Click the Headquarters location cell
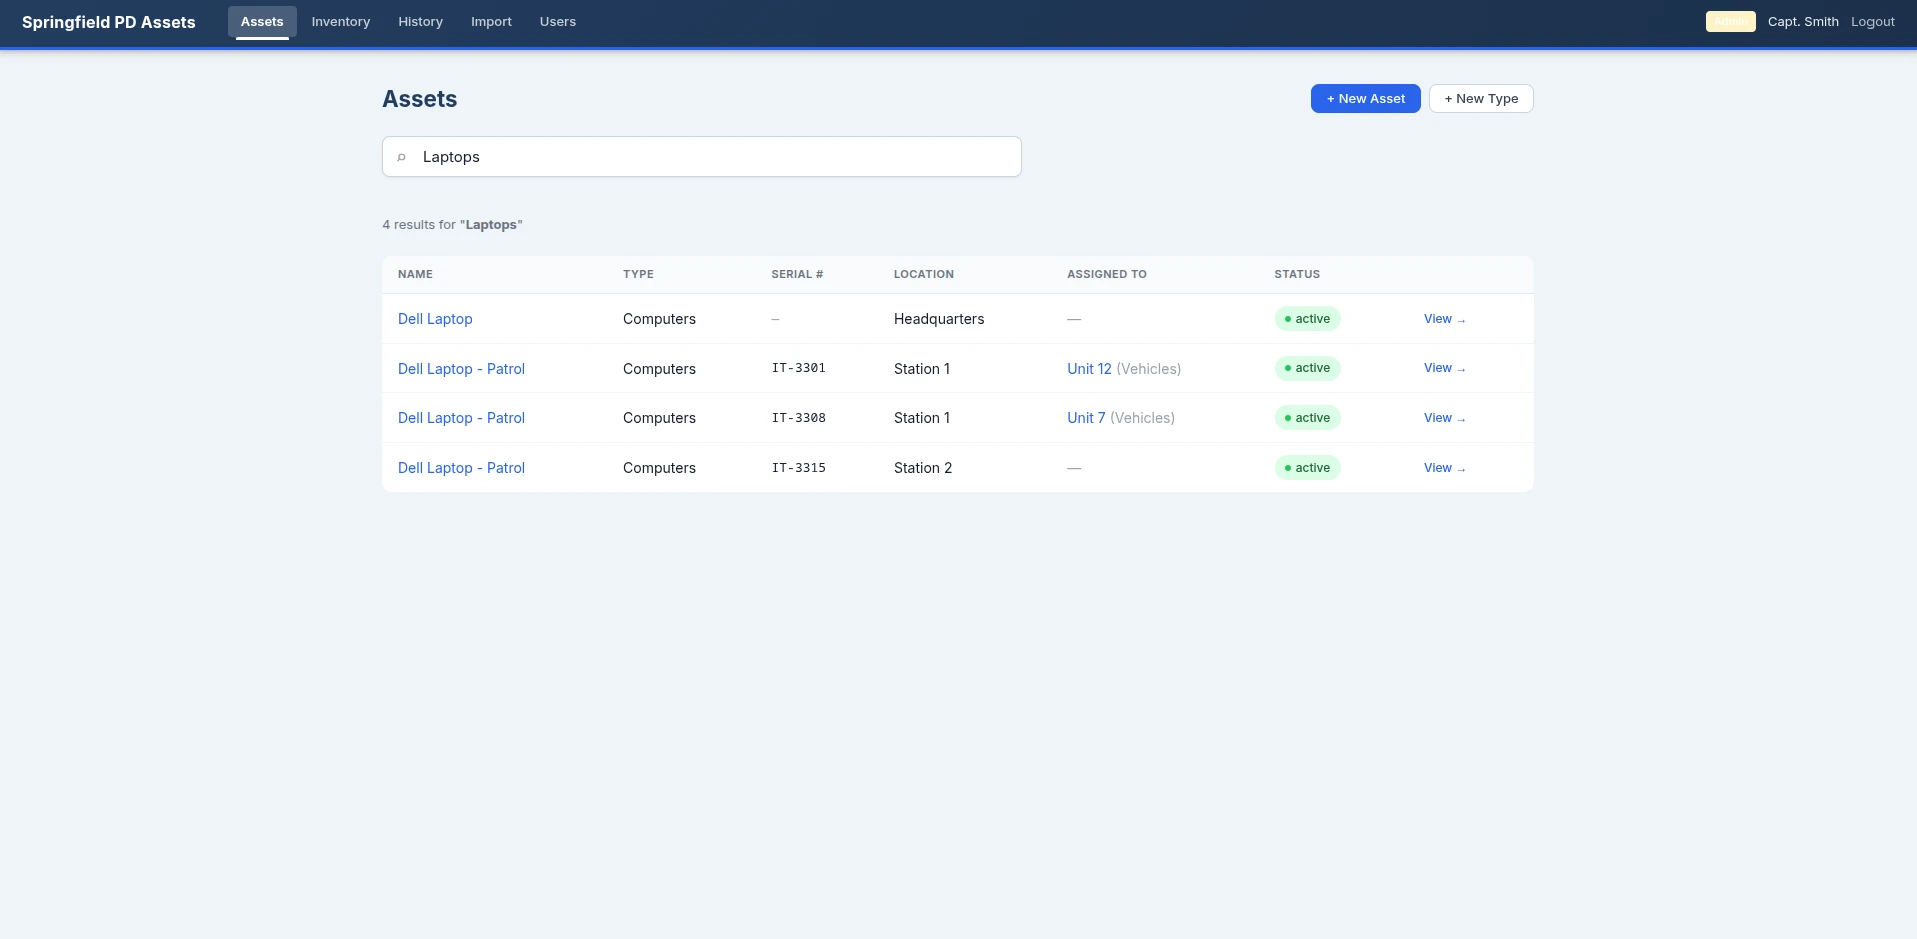This screenshot has width=1917, height=939. click(x=939, y=319)
